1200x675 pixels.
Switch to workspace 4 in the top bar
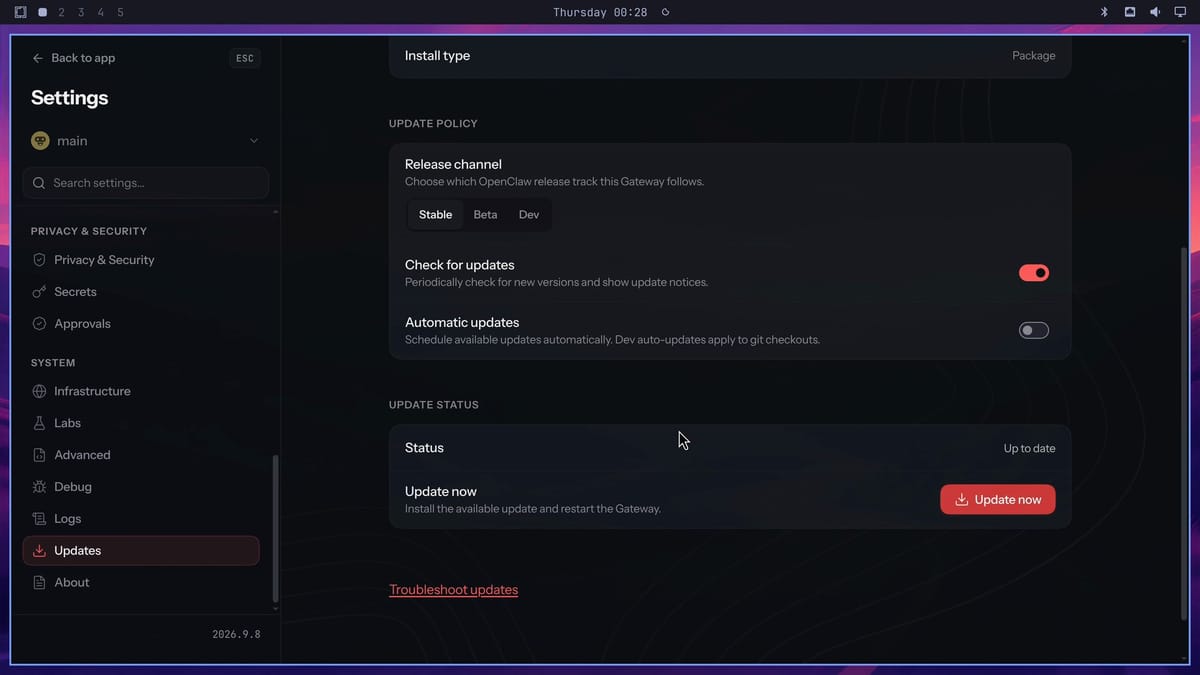[x=101, y=12]
